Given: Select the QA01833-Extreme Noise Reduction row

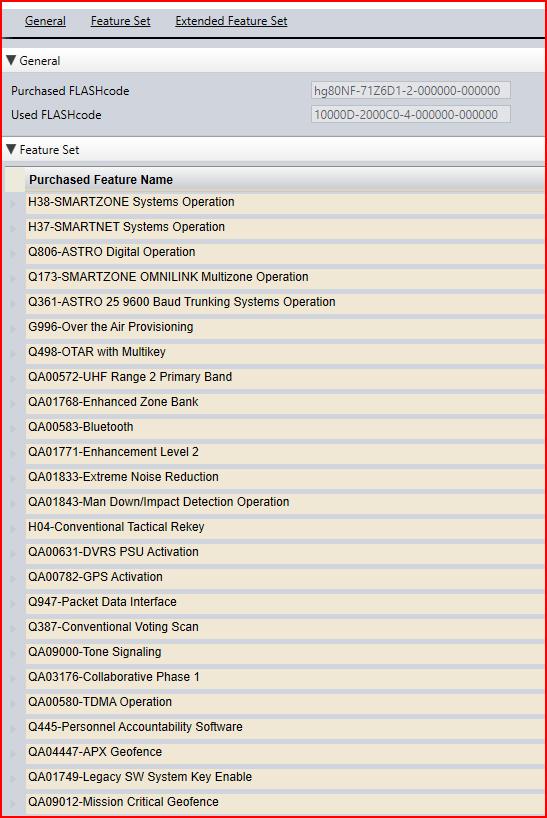Looking at the screenshot, I should click(x=284, y=477).
